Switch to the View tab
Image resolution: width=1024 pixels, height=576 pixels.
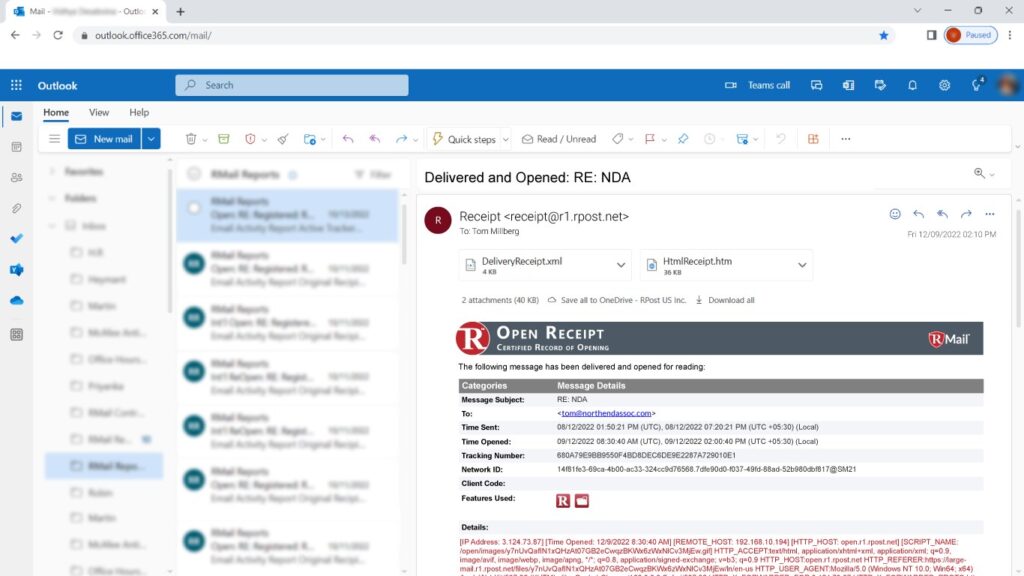point(98,112)
